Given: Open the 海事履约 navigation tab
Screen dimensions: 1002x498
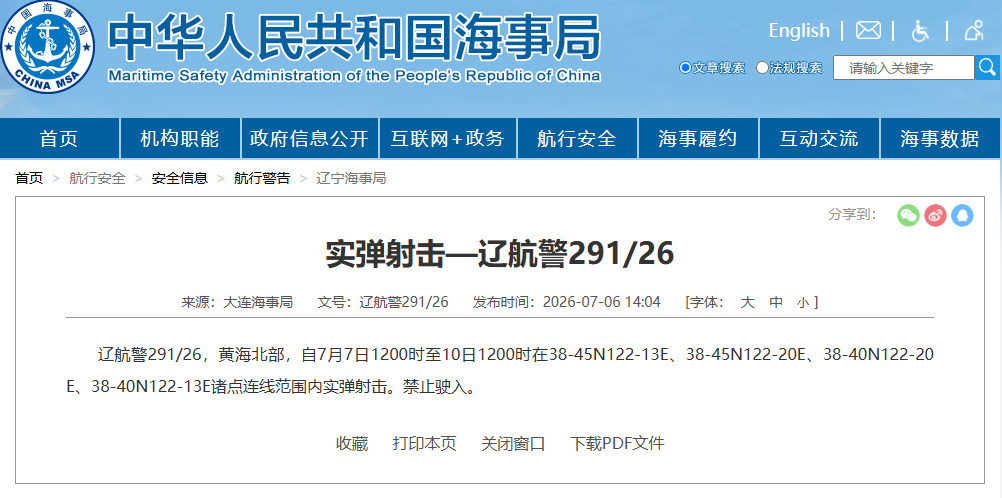Looking at the screenshot, I should click(698, 138).
